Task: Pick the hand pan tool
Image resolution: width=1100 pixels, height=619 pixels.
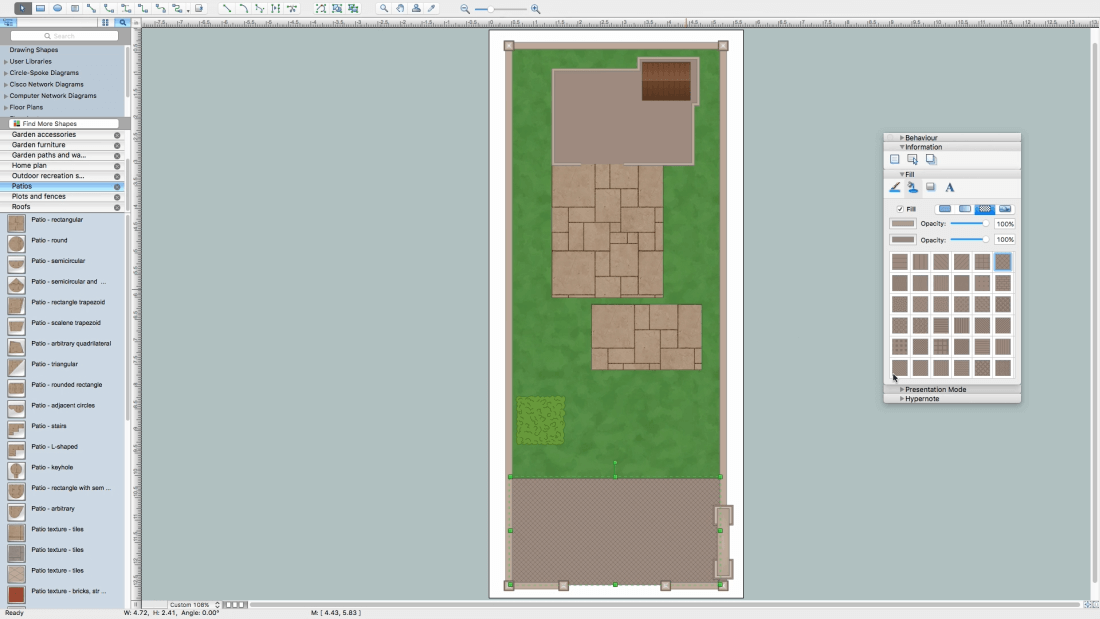Action: [x=400, y=8]
